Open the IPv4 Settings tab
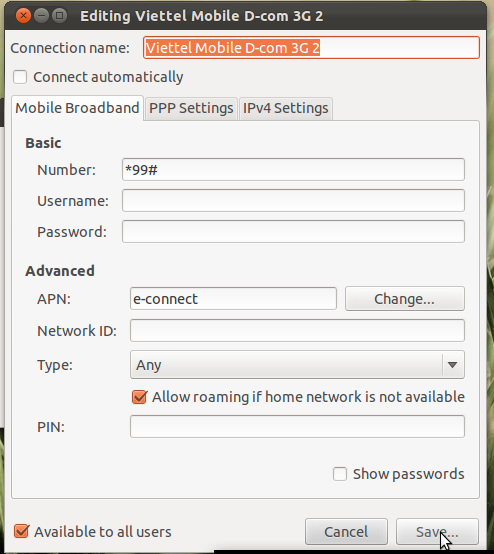The height and width of the screenshot is (554, 494). (286, 108)
